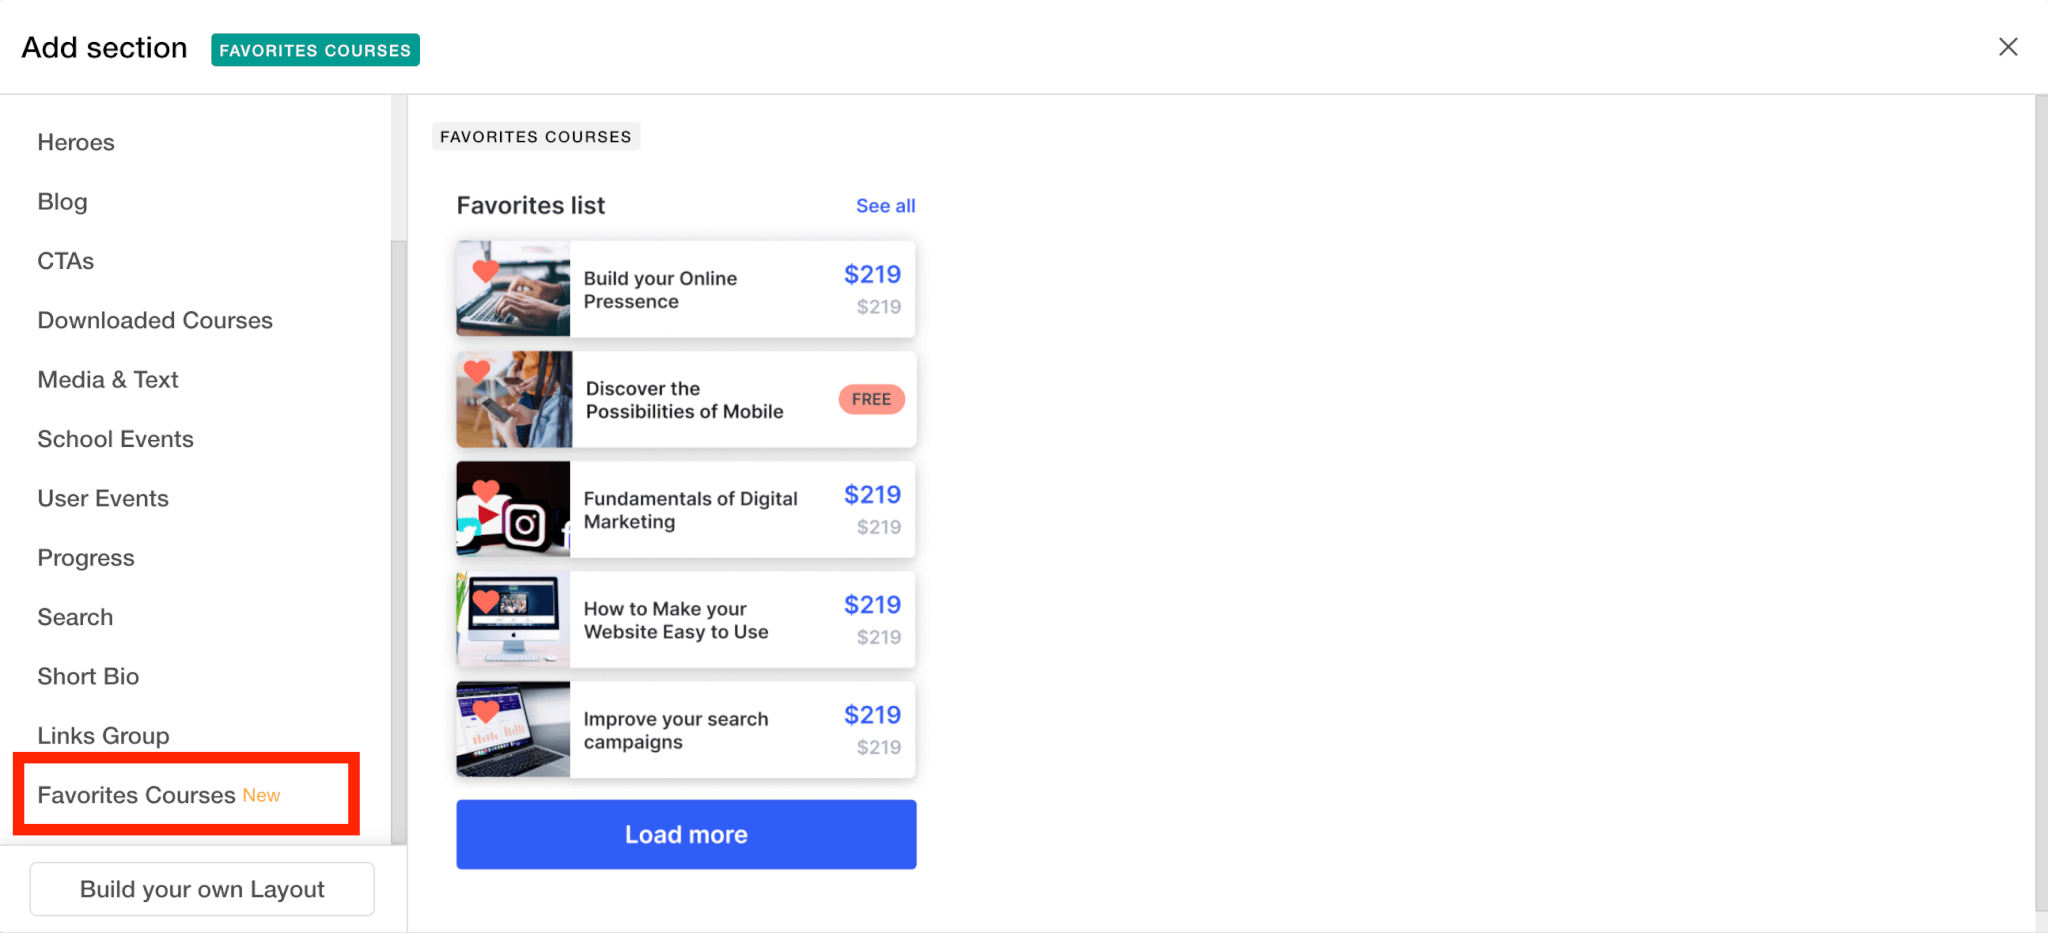This screenshot has height=933, width=2048.
Task: Click Build your own Layout button
Action: 202,889
